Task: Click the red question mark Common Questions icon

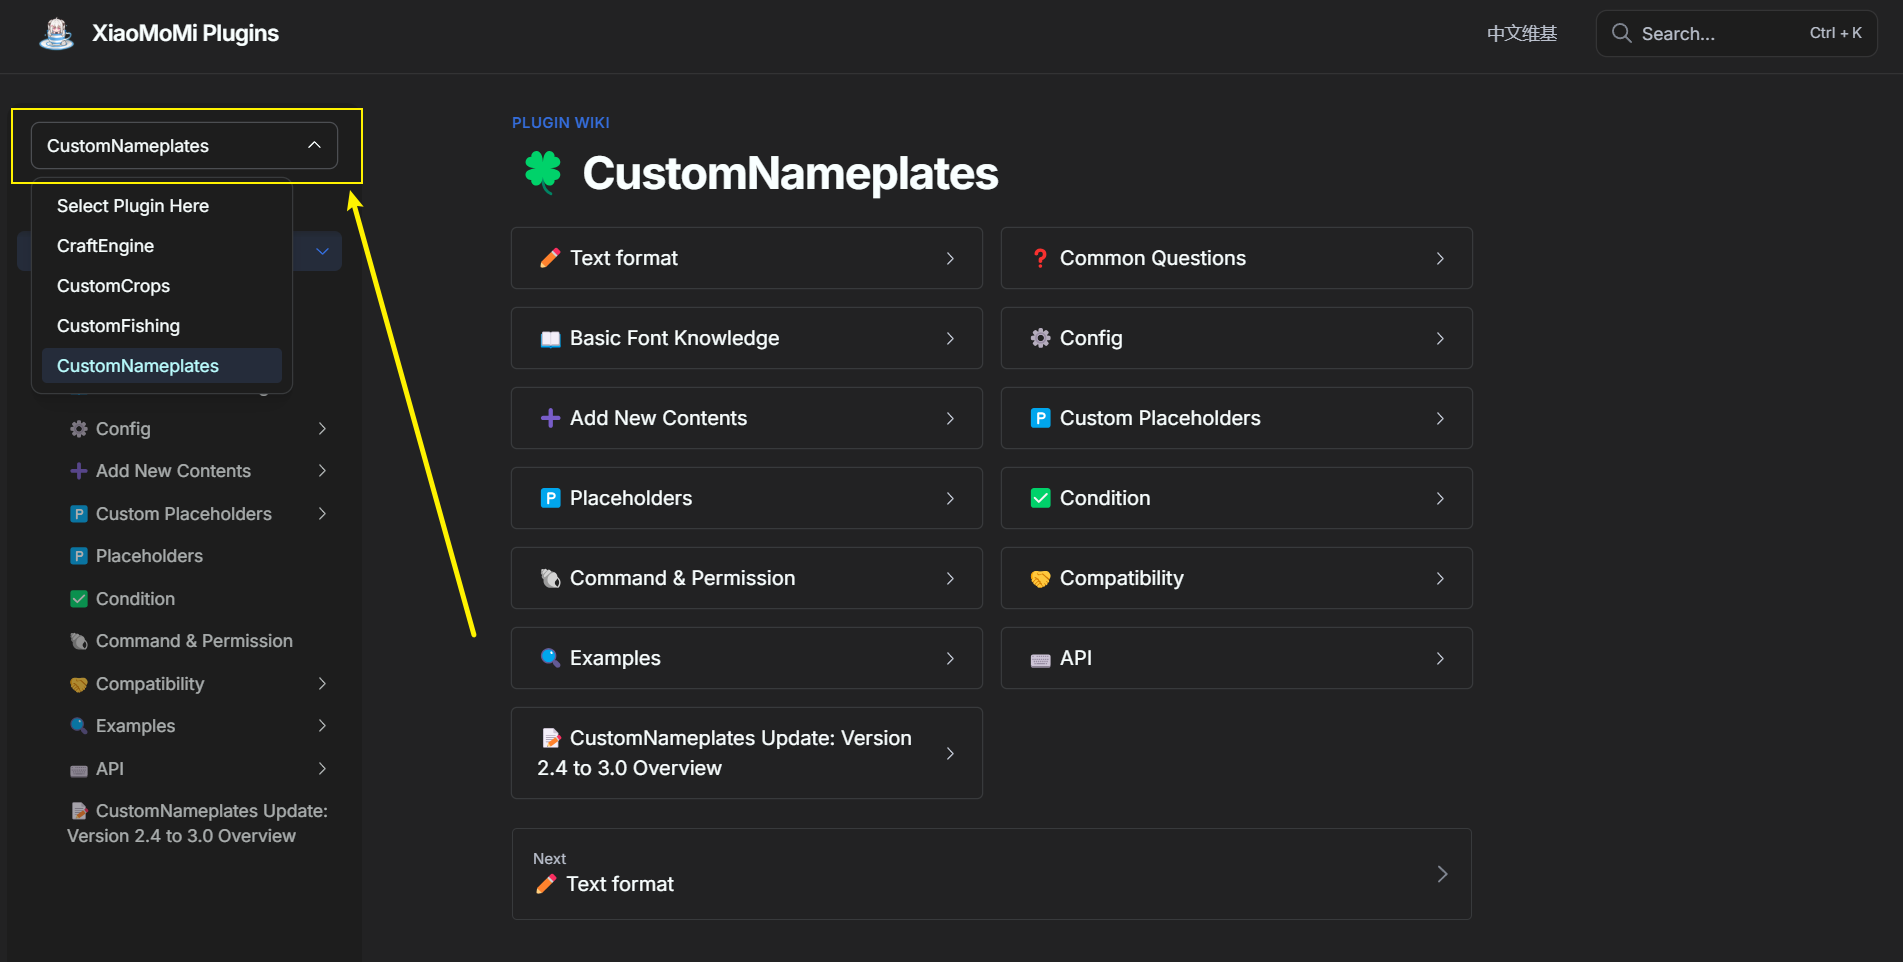Action: (1040, 258)
